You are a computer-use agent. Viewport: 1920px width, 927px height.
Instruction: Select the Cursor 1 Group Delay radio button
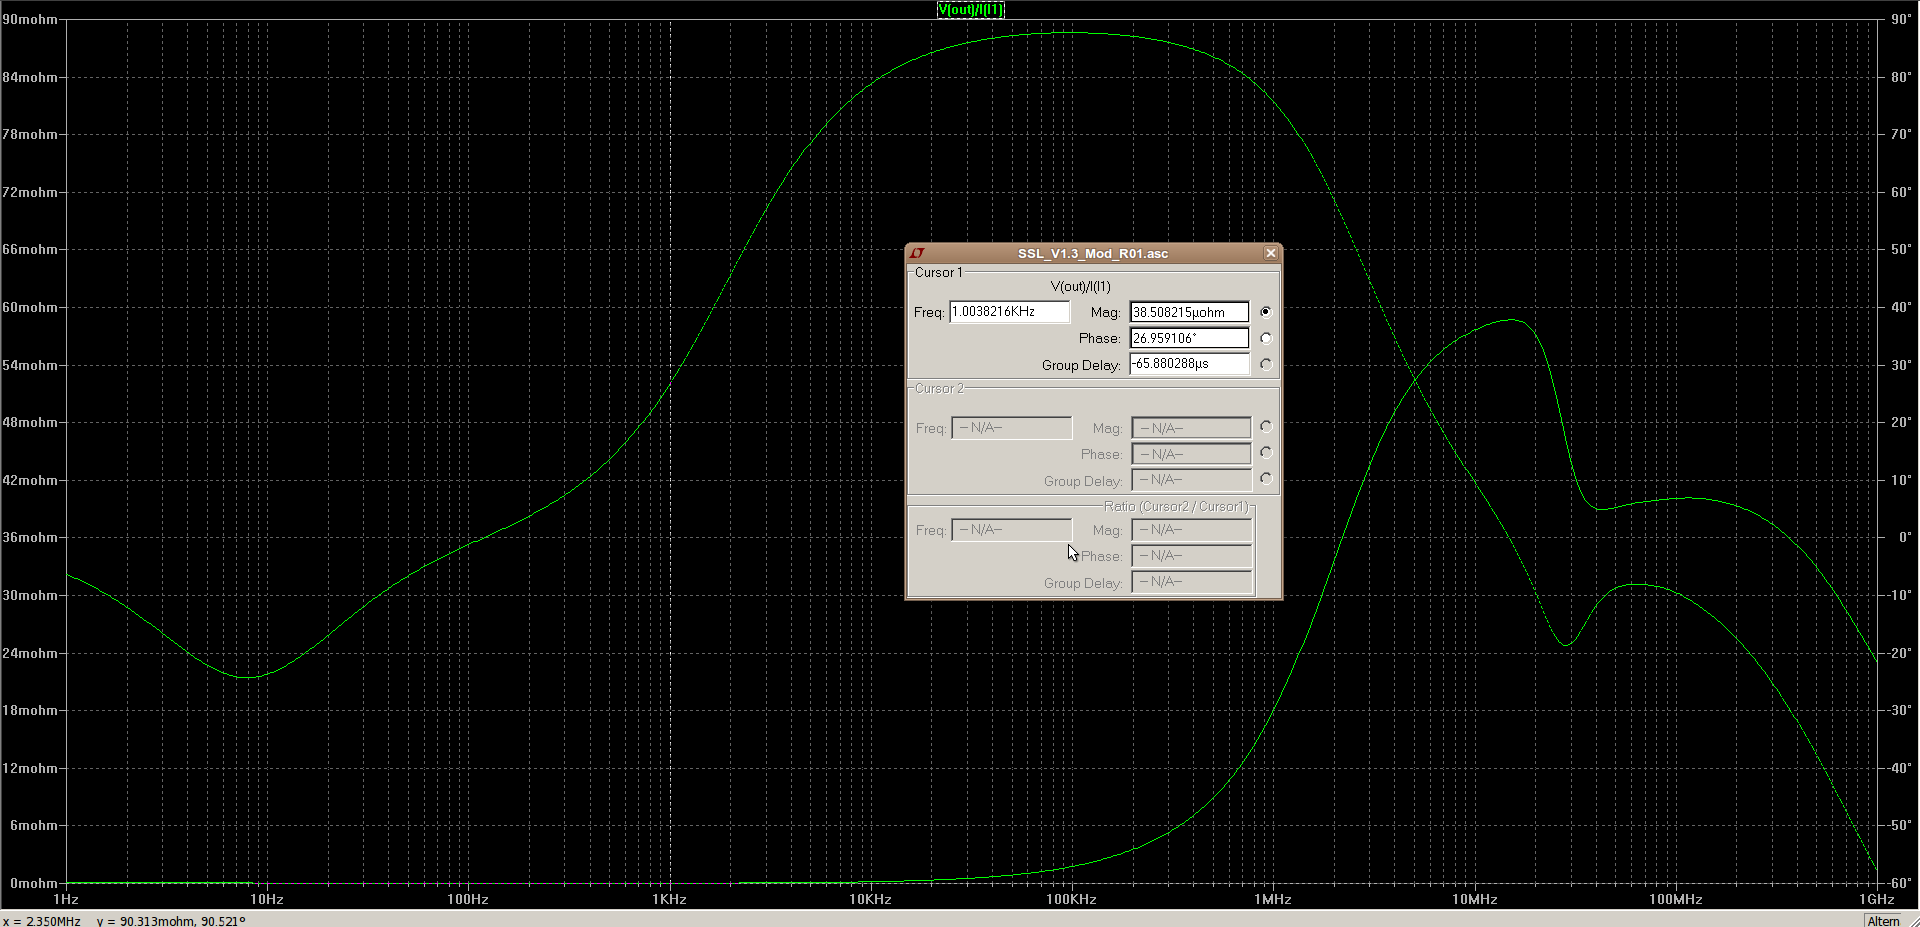tap(1266, 364)
